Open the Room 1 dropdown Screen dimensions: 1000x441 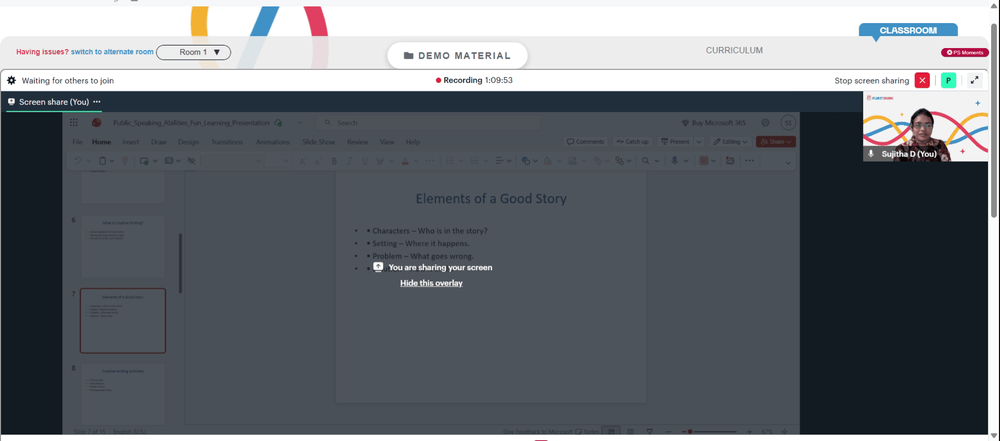pos(193,52)
